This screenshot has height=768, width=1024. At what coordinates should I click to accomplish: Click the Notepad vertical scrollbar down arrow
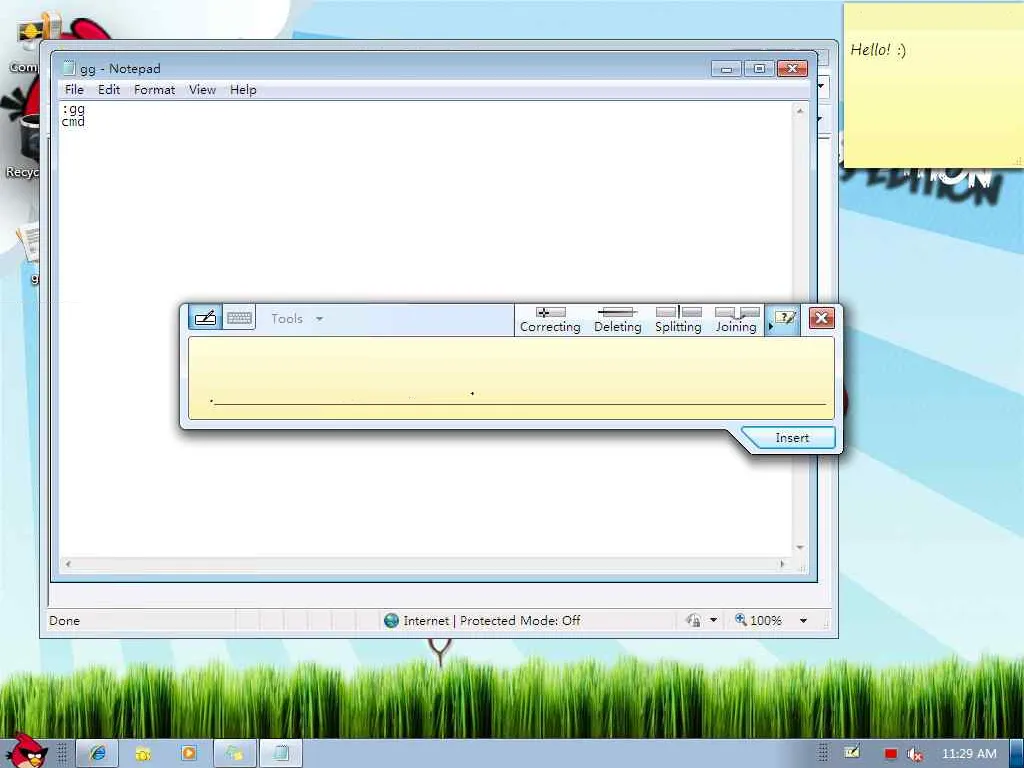[800, 547]
